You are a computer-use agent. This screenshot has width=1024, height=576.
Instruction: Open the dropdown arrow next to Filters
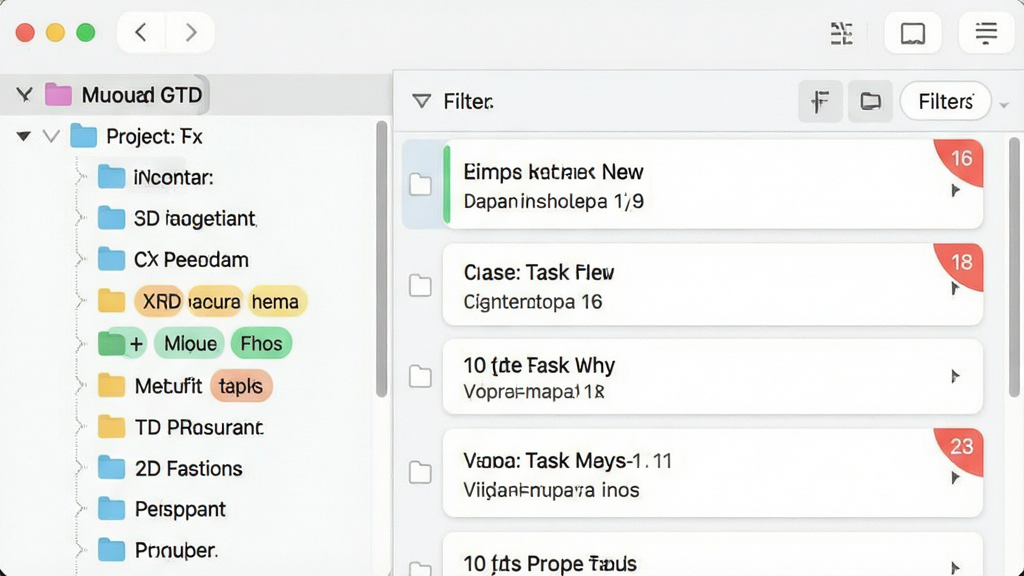point(1004,104)
